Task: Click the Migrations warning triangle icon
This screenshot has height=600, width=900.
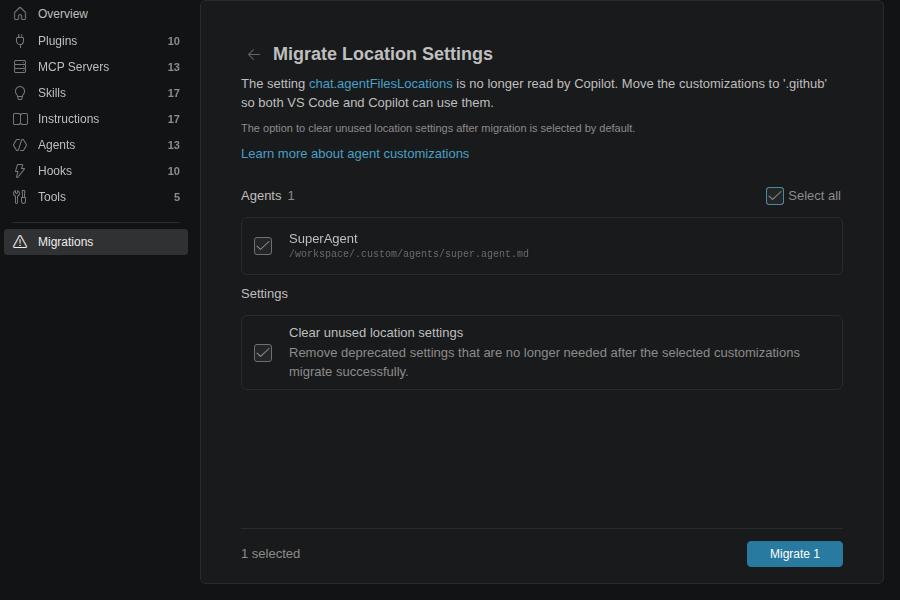Action: pos(20,242)
